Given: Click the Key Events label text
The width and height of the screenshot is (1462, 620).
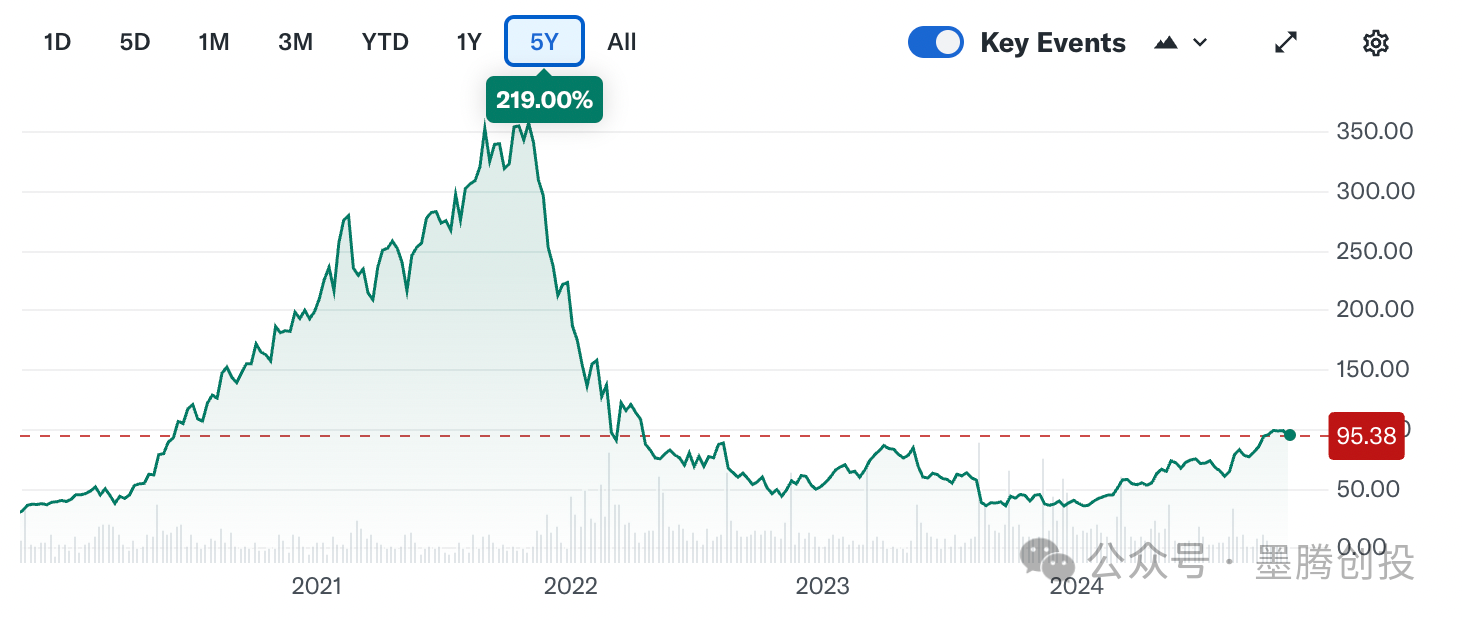Looking at the screenshot, I should tap(1053, 43).
